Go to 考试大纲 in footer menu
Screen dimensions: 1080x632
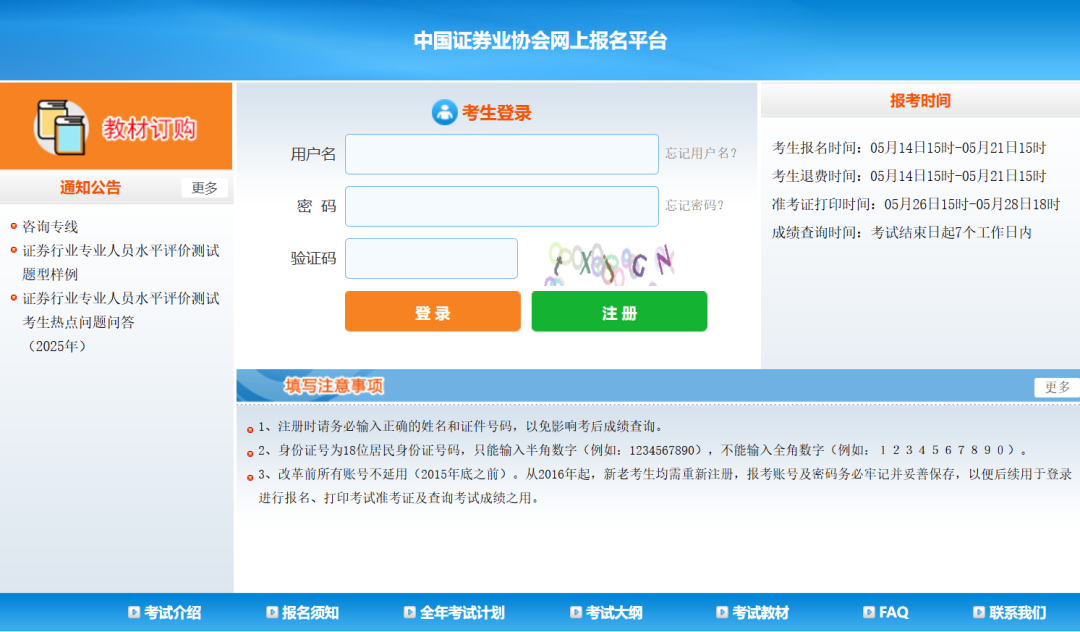click(x=614, y=612)
